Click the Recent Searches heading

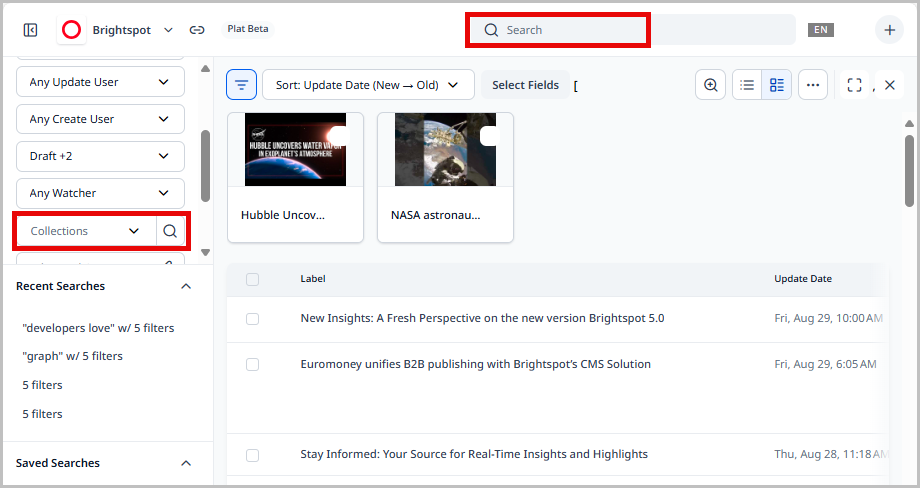60,286
